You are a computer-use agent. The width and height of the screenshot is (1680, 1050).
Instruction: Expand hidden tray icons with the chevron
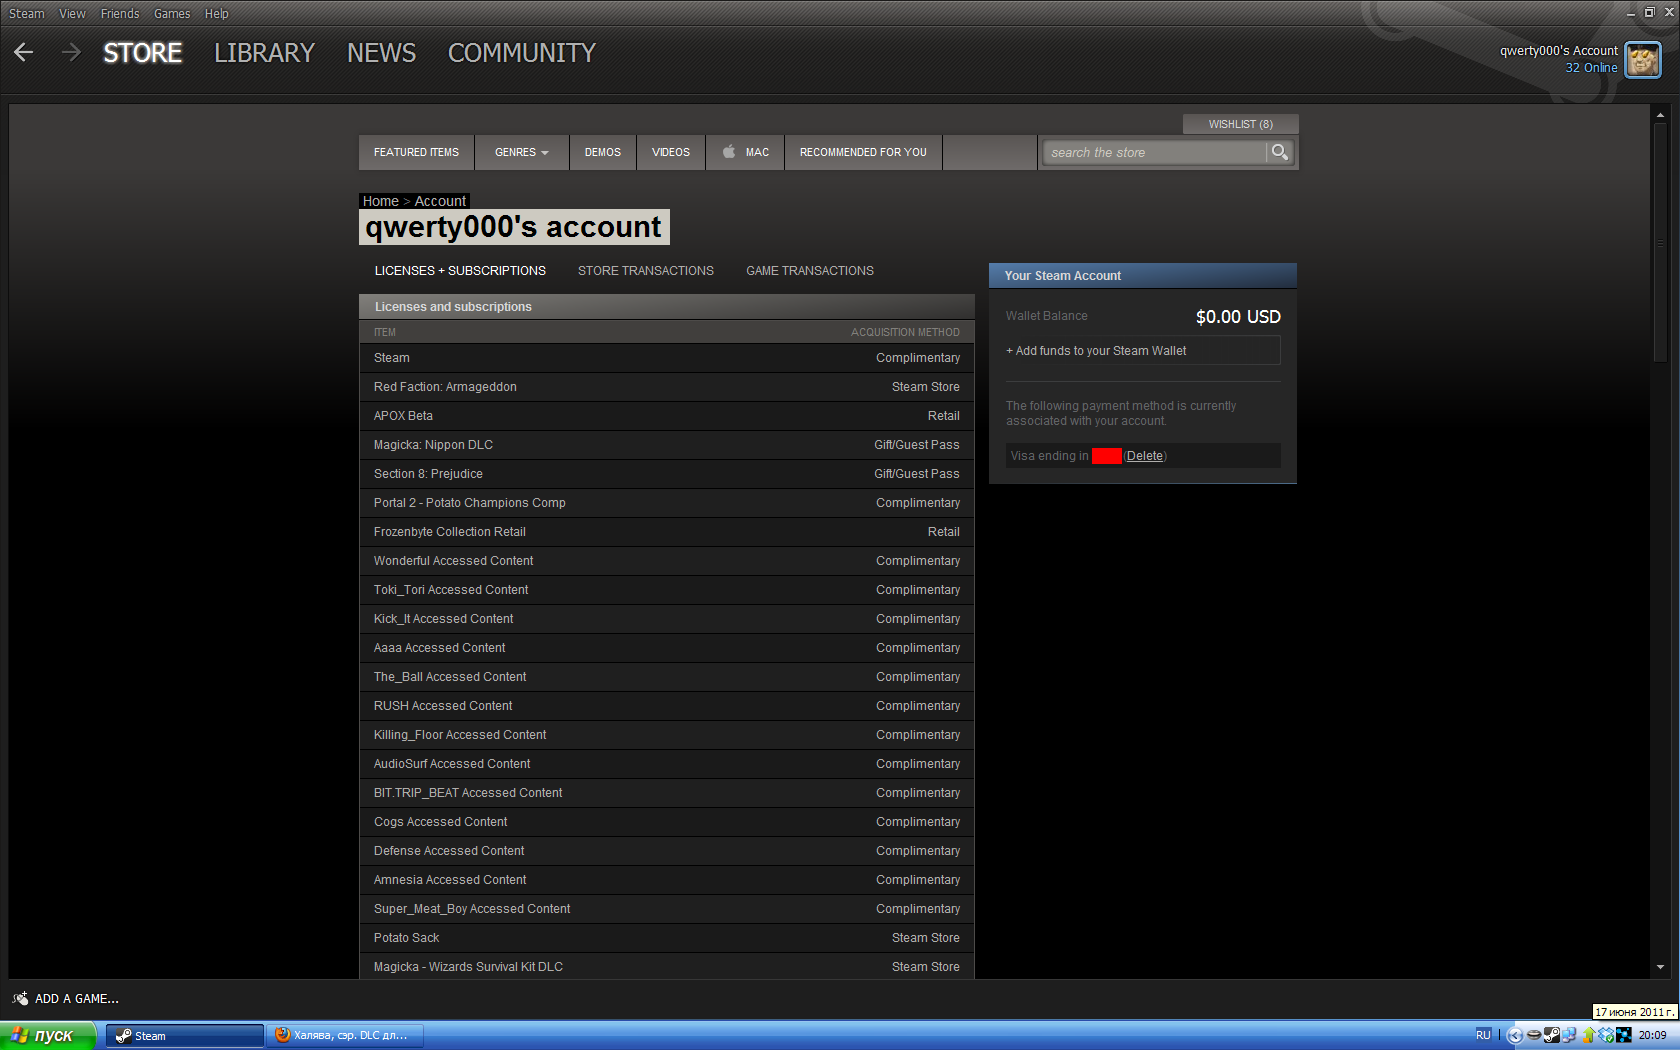pos(1515,1035)
